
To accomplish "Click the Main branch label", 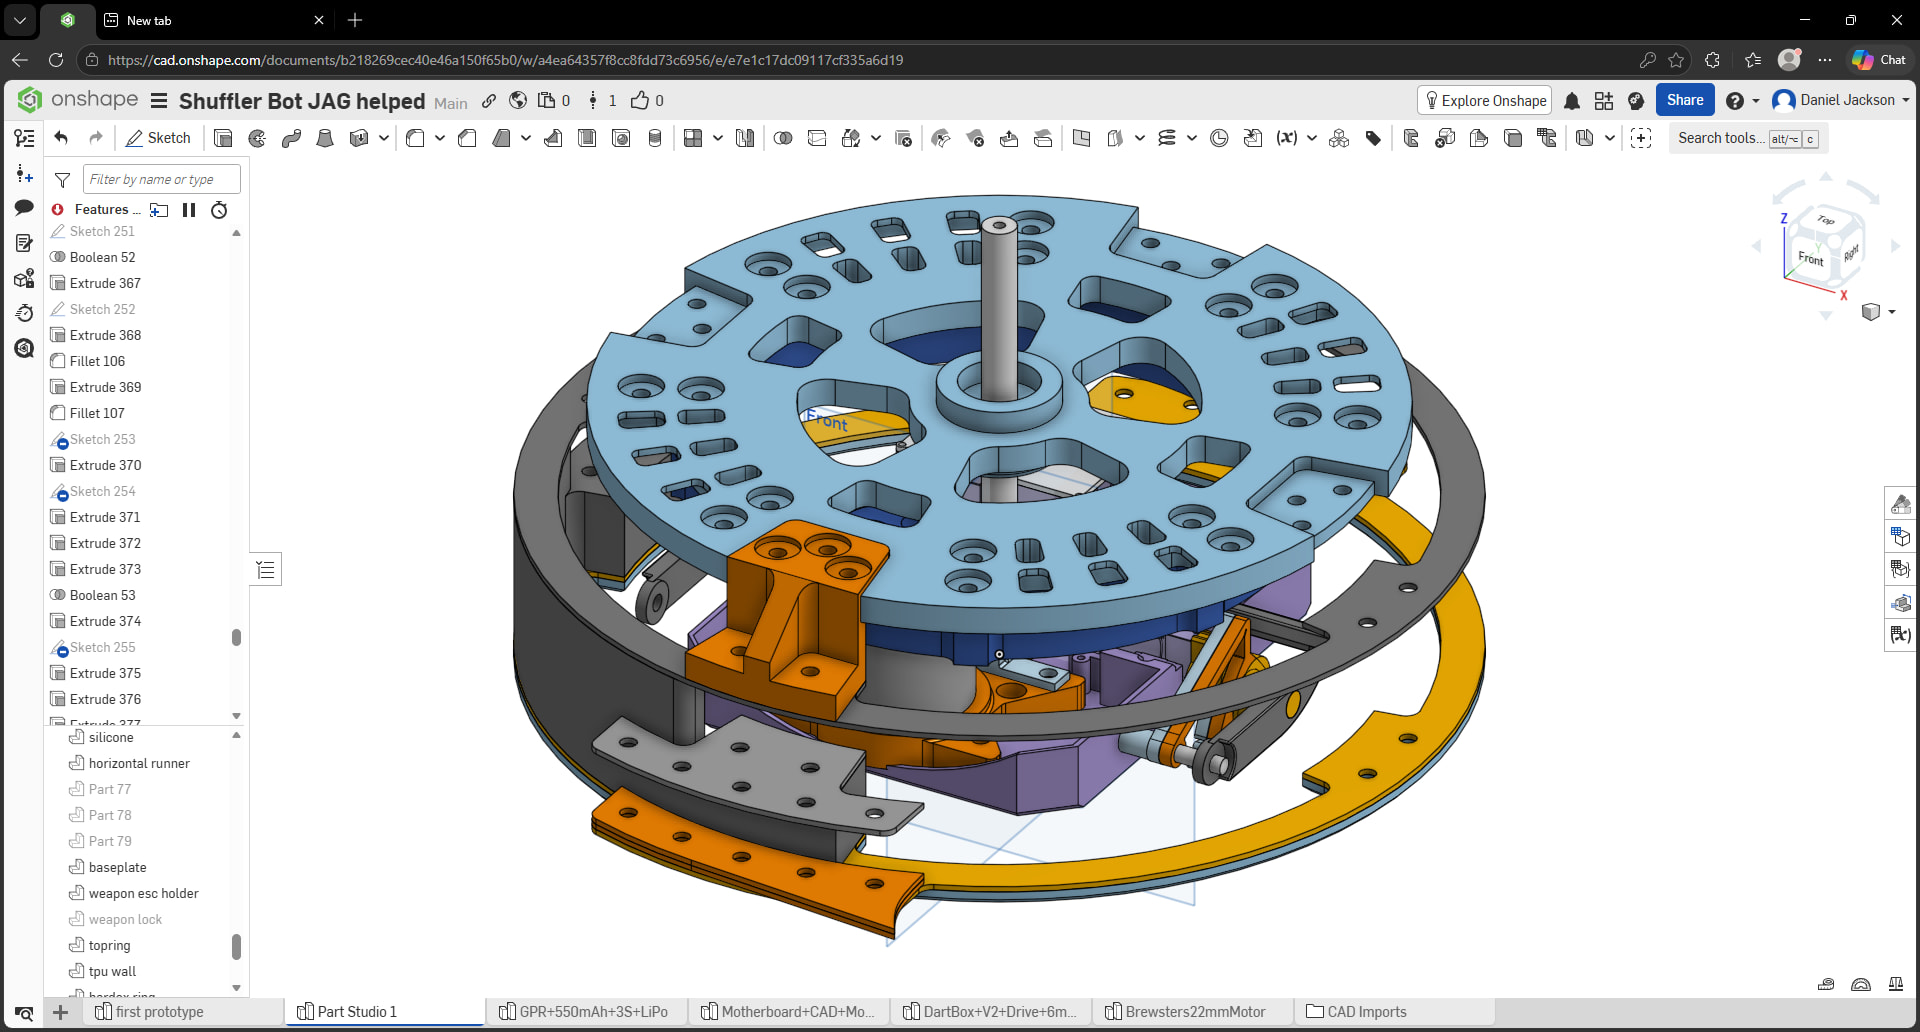I will tap(451, 103).
